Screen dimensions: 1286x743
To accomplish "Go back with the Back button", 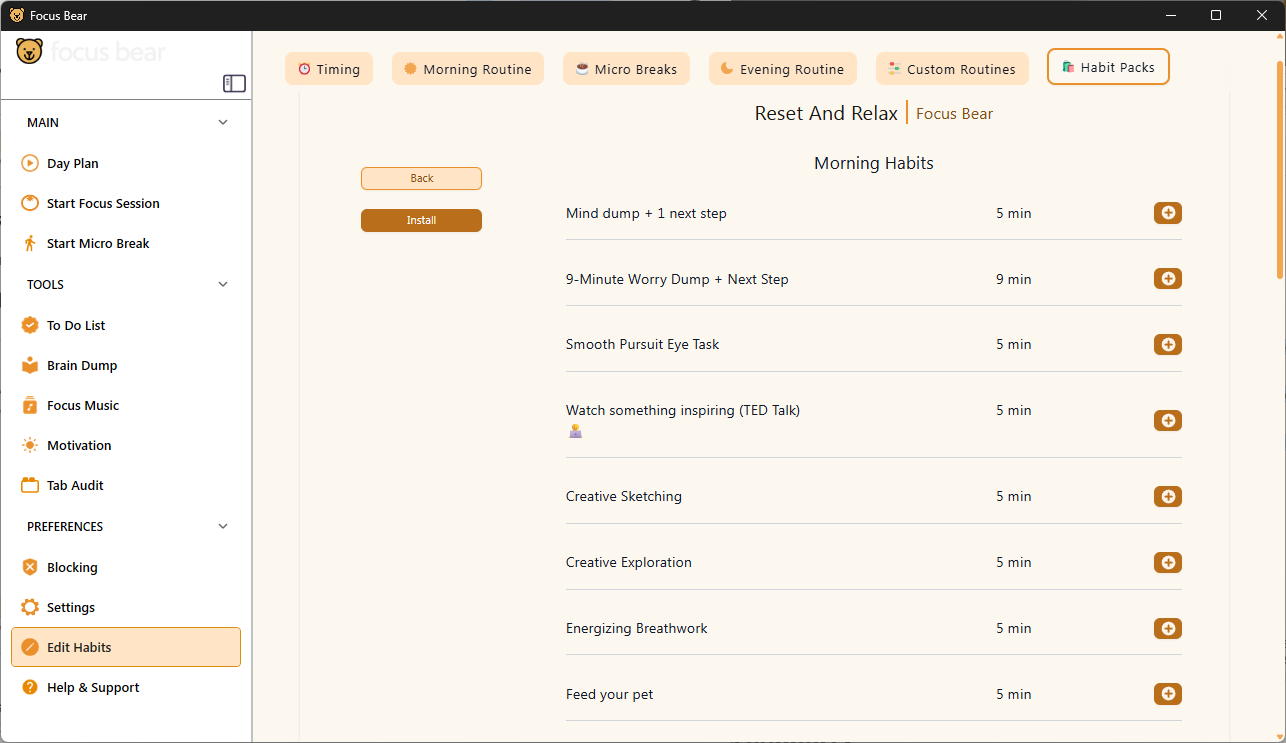I will tap(421, 178).
